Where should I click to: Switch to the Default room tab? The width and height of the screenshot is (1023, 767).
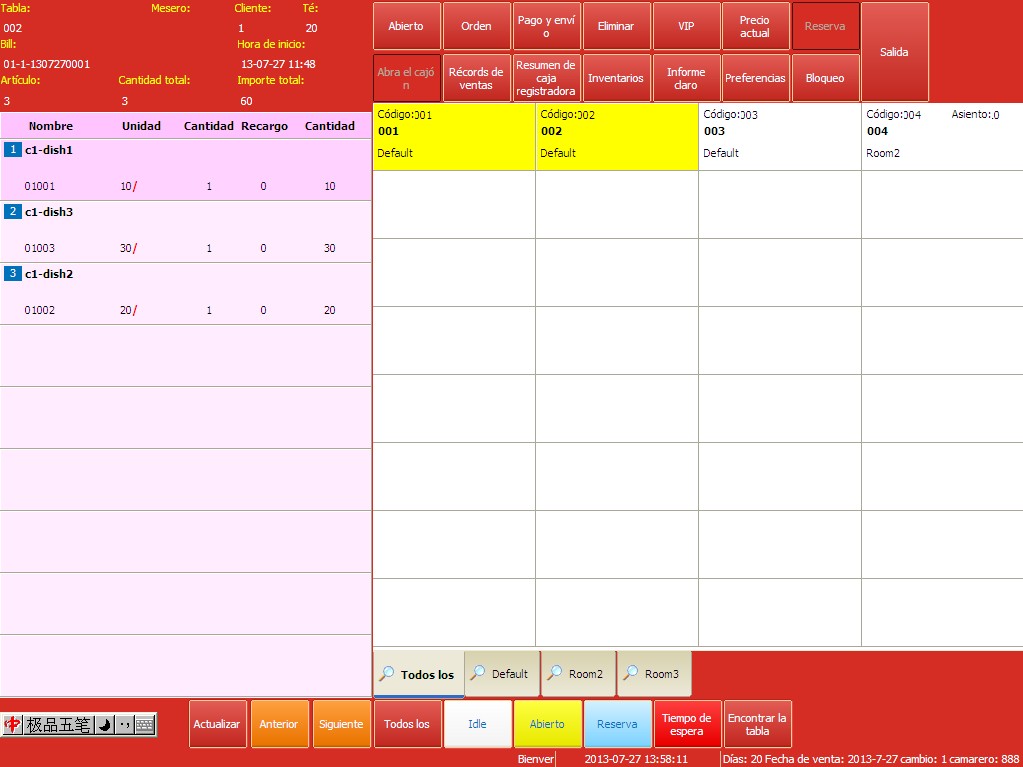(502, 674)
